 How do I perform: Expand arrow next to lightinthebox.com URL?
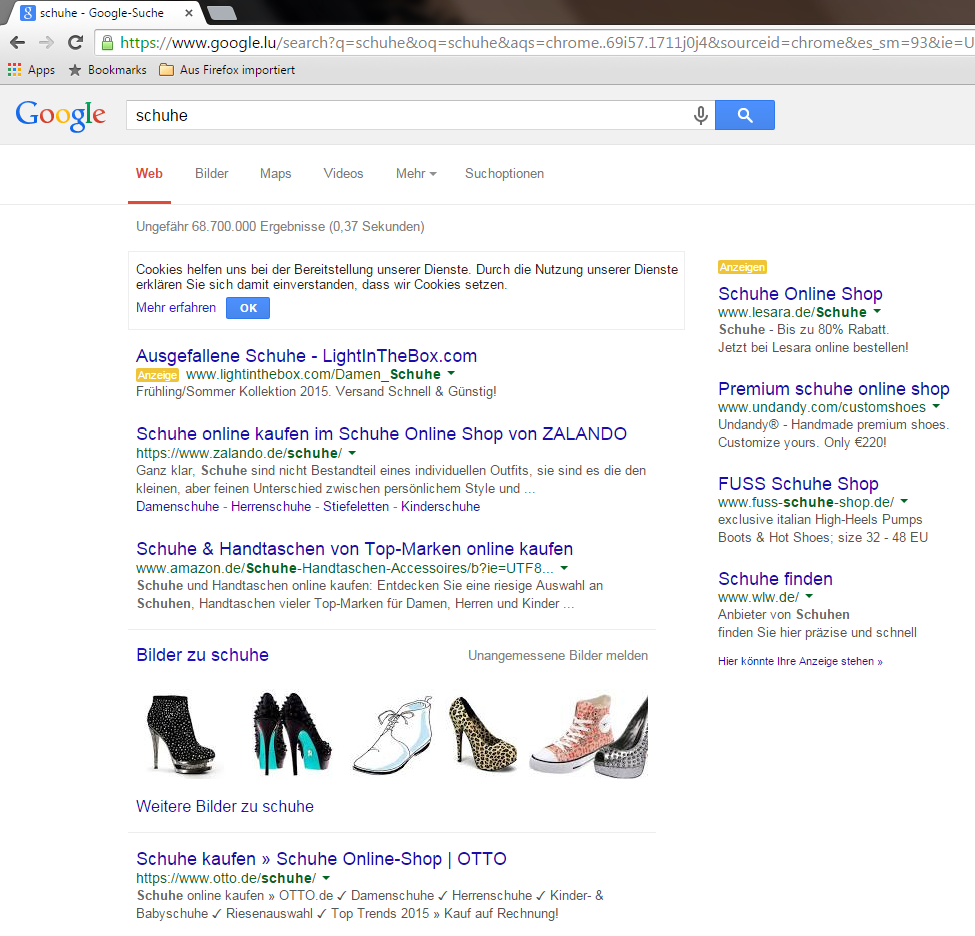451,374
